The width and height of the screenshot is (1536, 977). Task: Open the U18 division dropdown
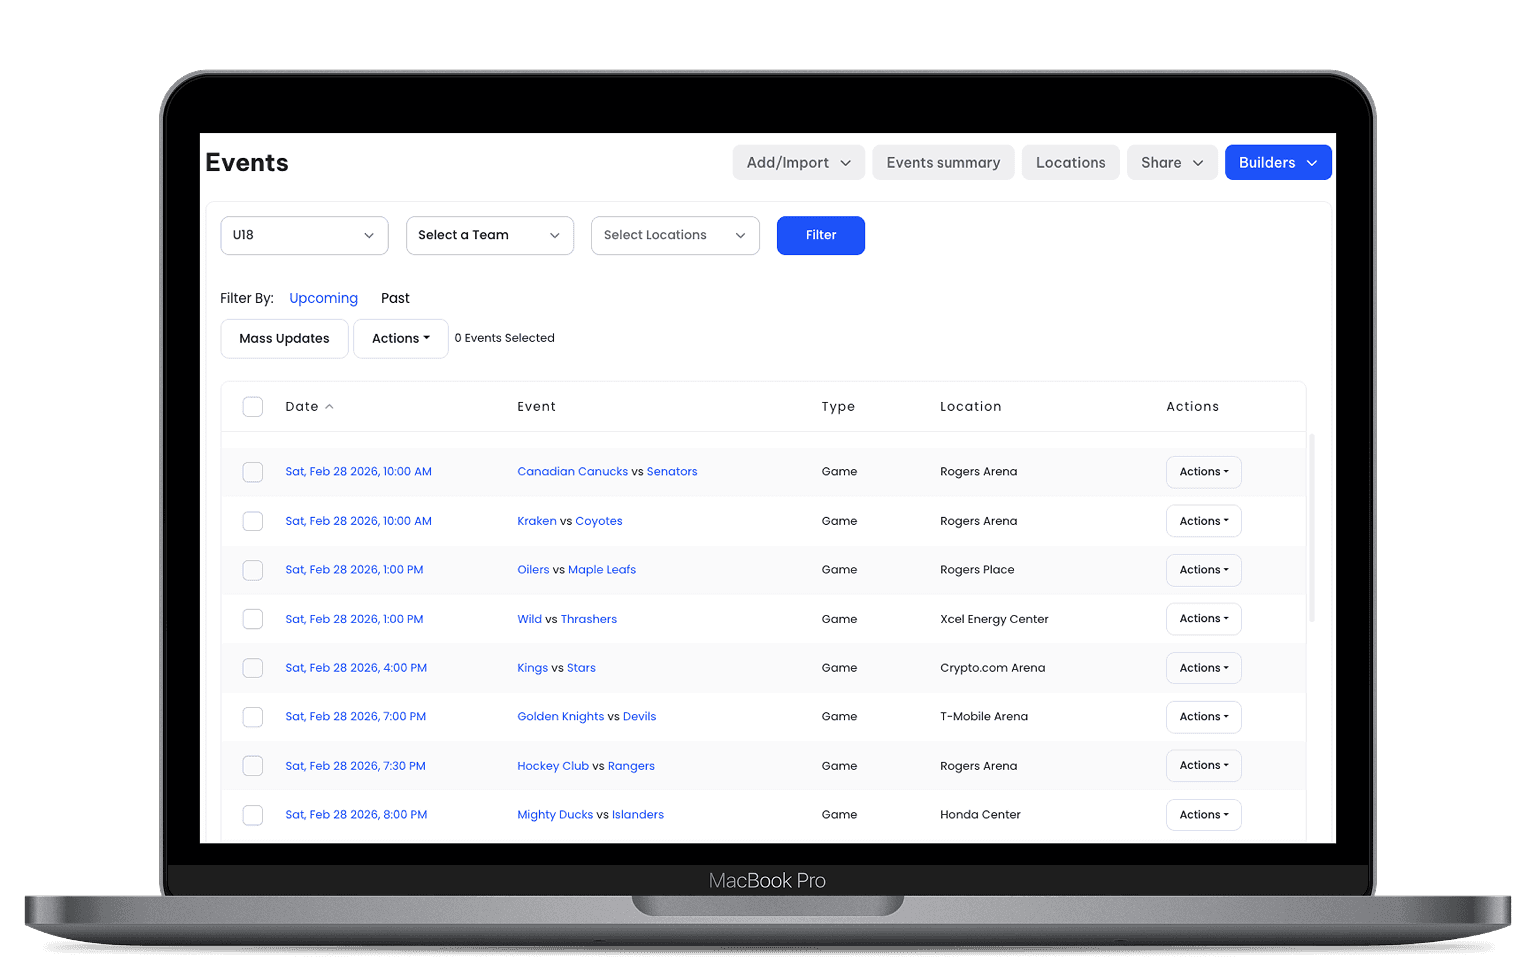pos(304,236)
